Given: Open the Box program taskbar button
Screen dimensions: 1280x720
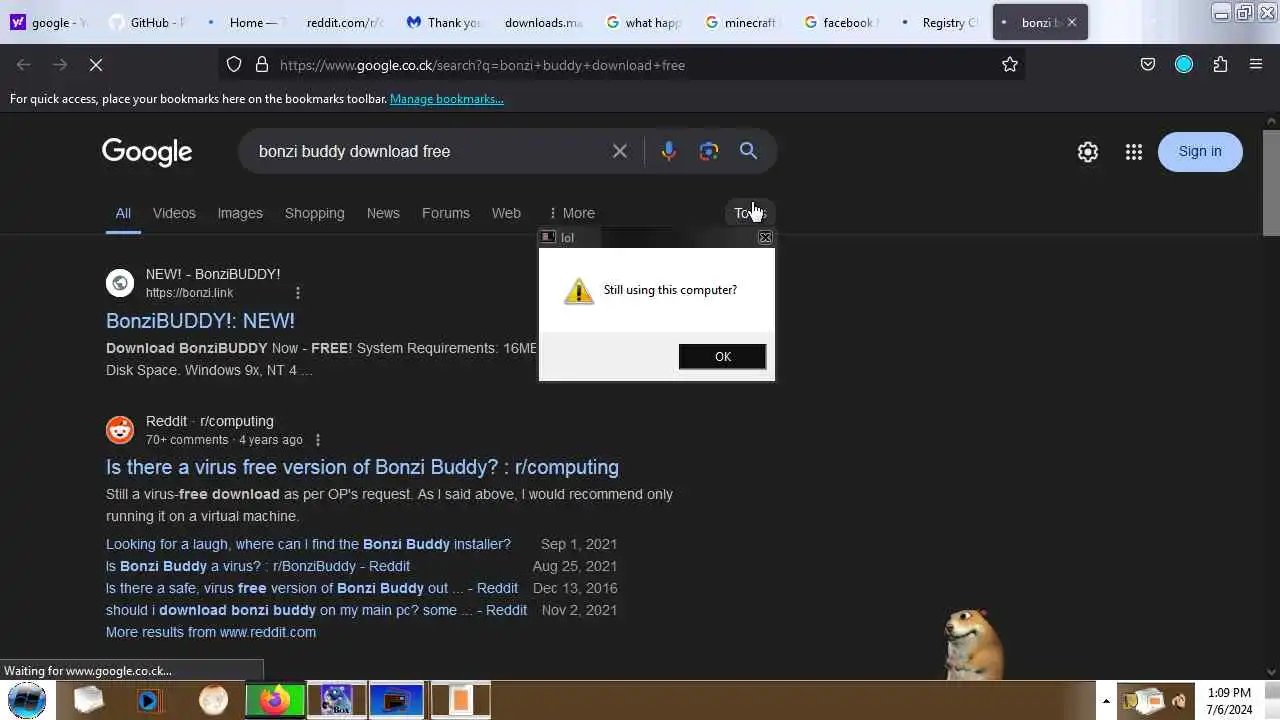Looking at the screenshot, I should [x=336, y=700].
